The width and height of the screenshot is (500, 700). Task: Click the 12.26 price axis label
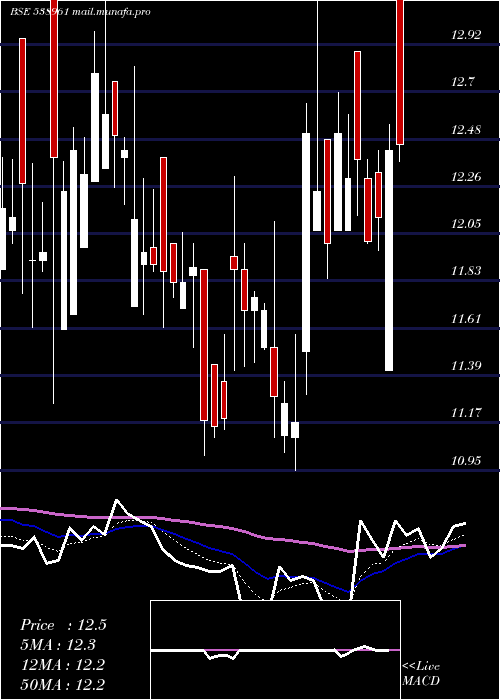pos(466,177)
